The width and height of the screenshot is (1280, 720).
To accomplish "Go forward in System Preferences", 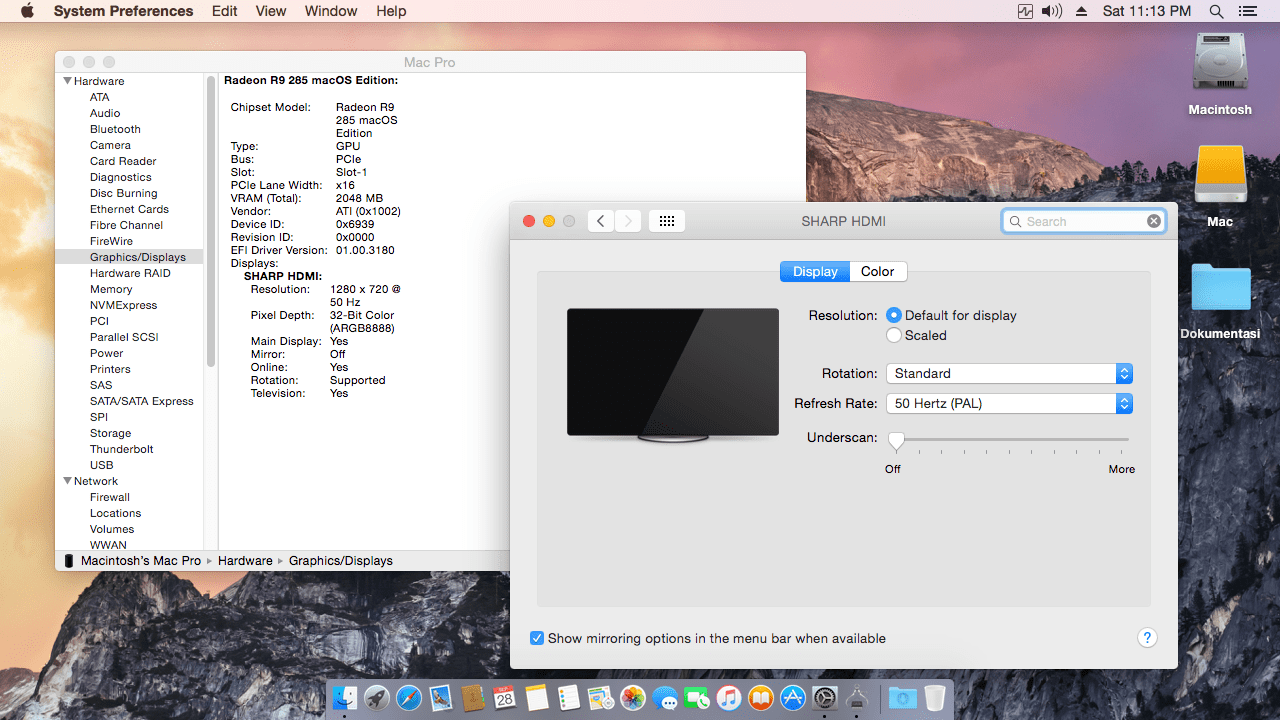I will pos(628,221).
